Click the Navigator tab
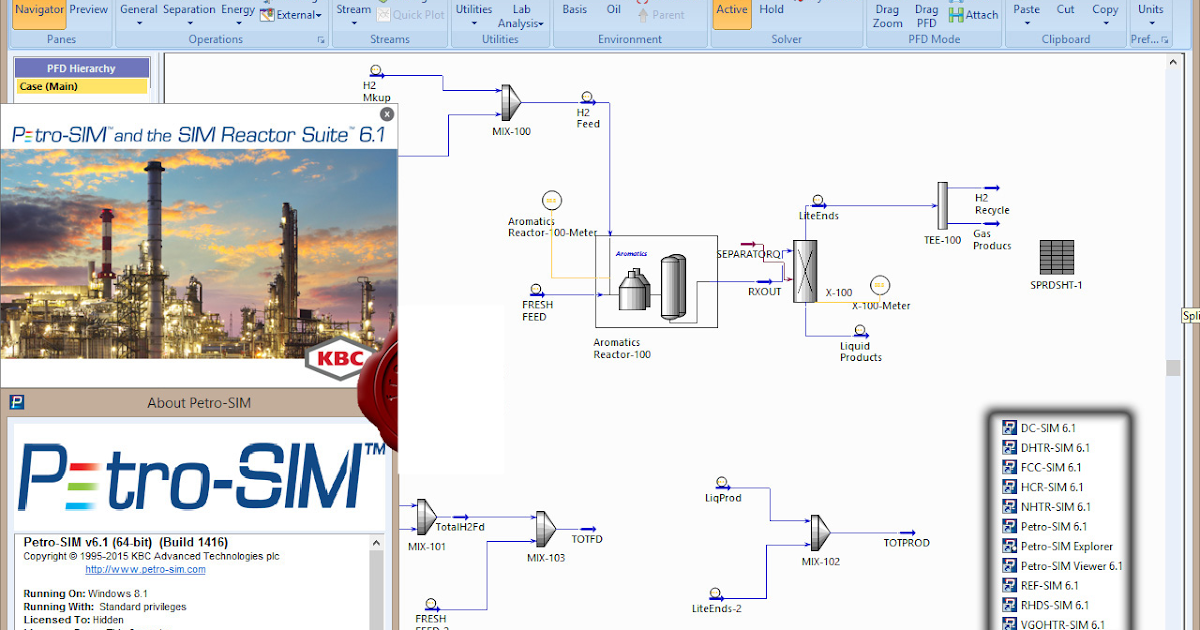Viewport: 1200px width, 630px height. pyautogui.click(x=39, y=8)
